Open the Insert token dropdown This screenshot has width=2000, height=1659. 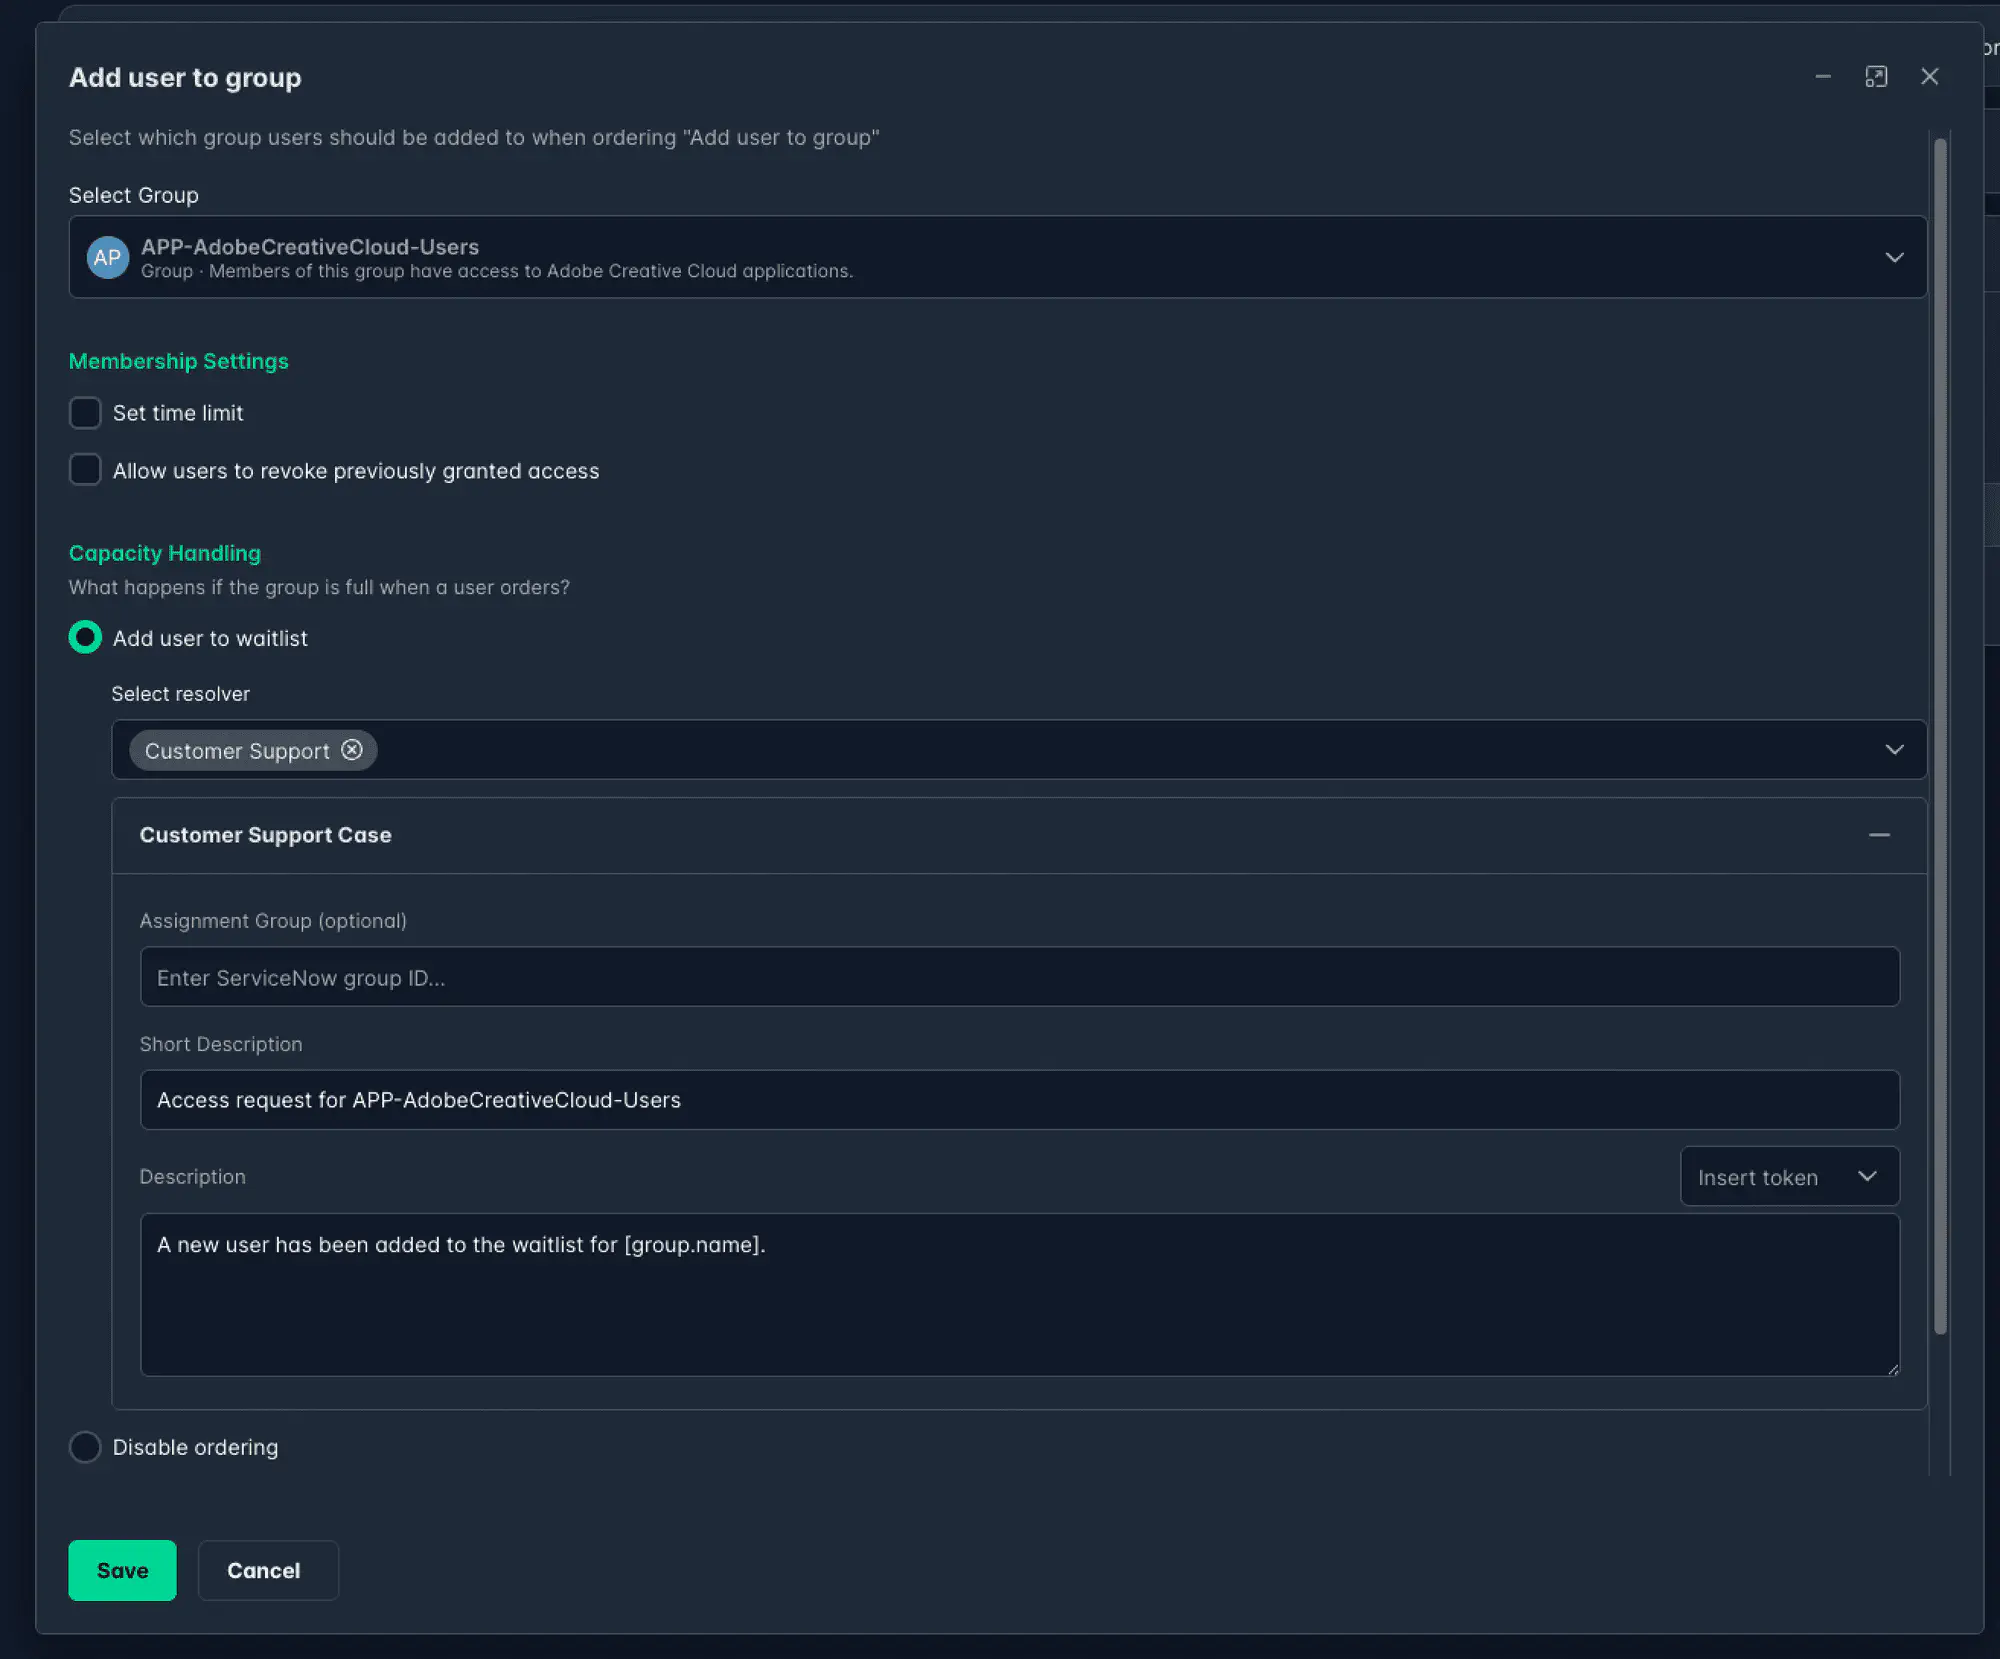[1789, 1176]
